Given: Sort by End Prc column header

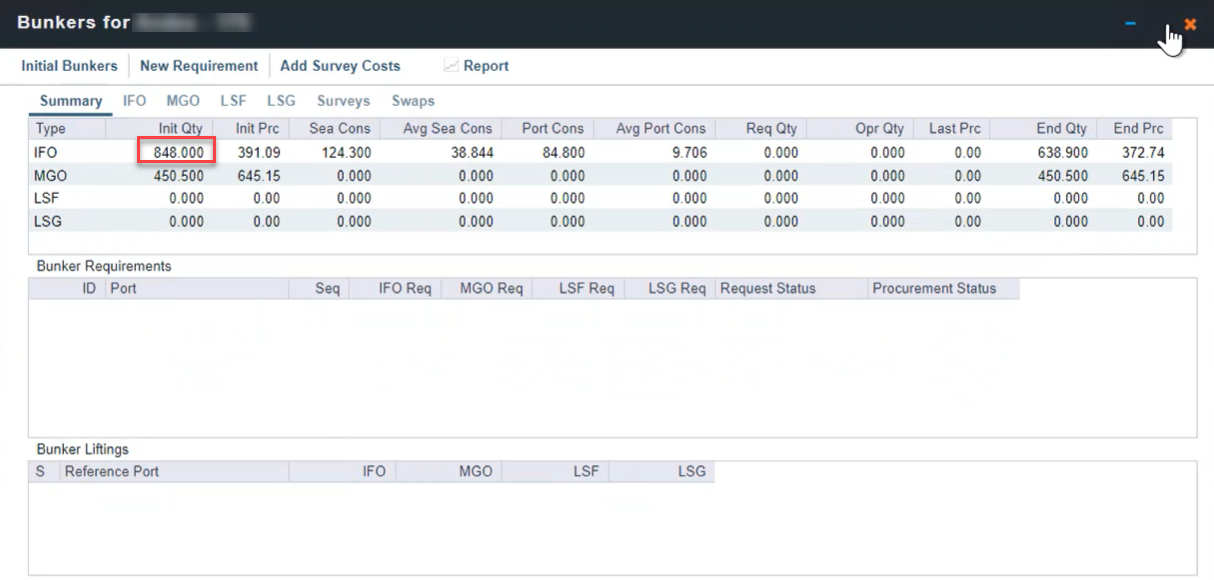Looking at the screenshot, I should coord(1138,129).
